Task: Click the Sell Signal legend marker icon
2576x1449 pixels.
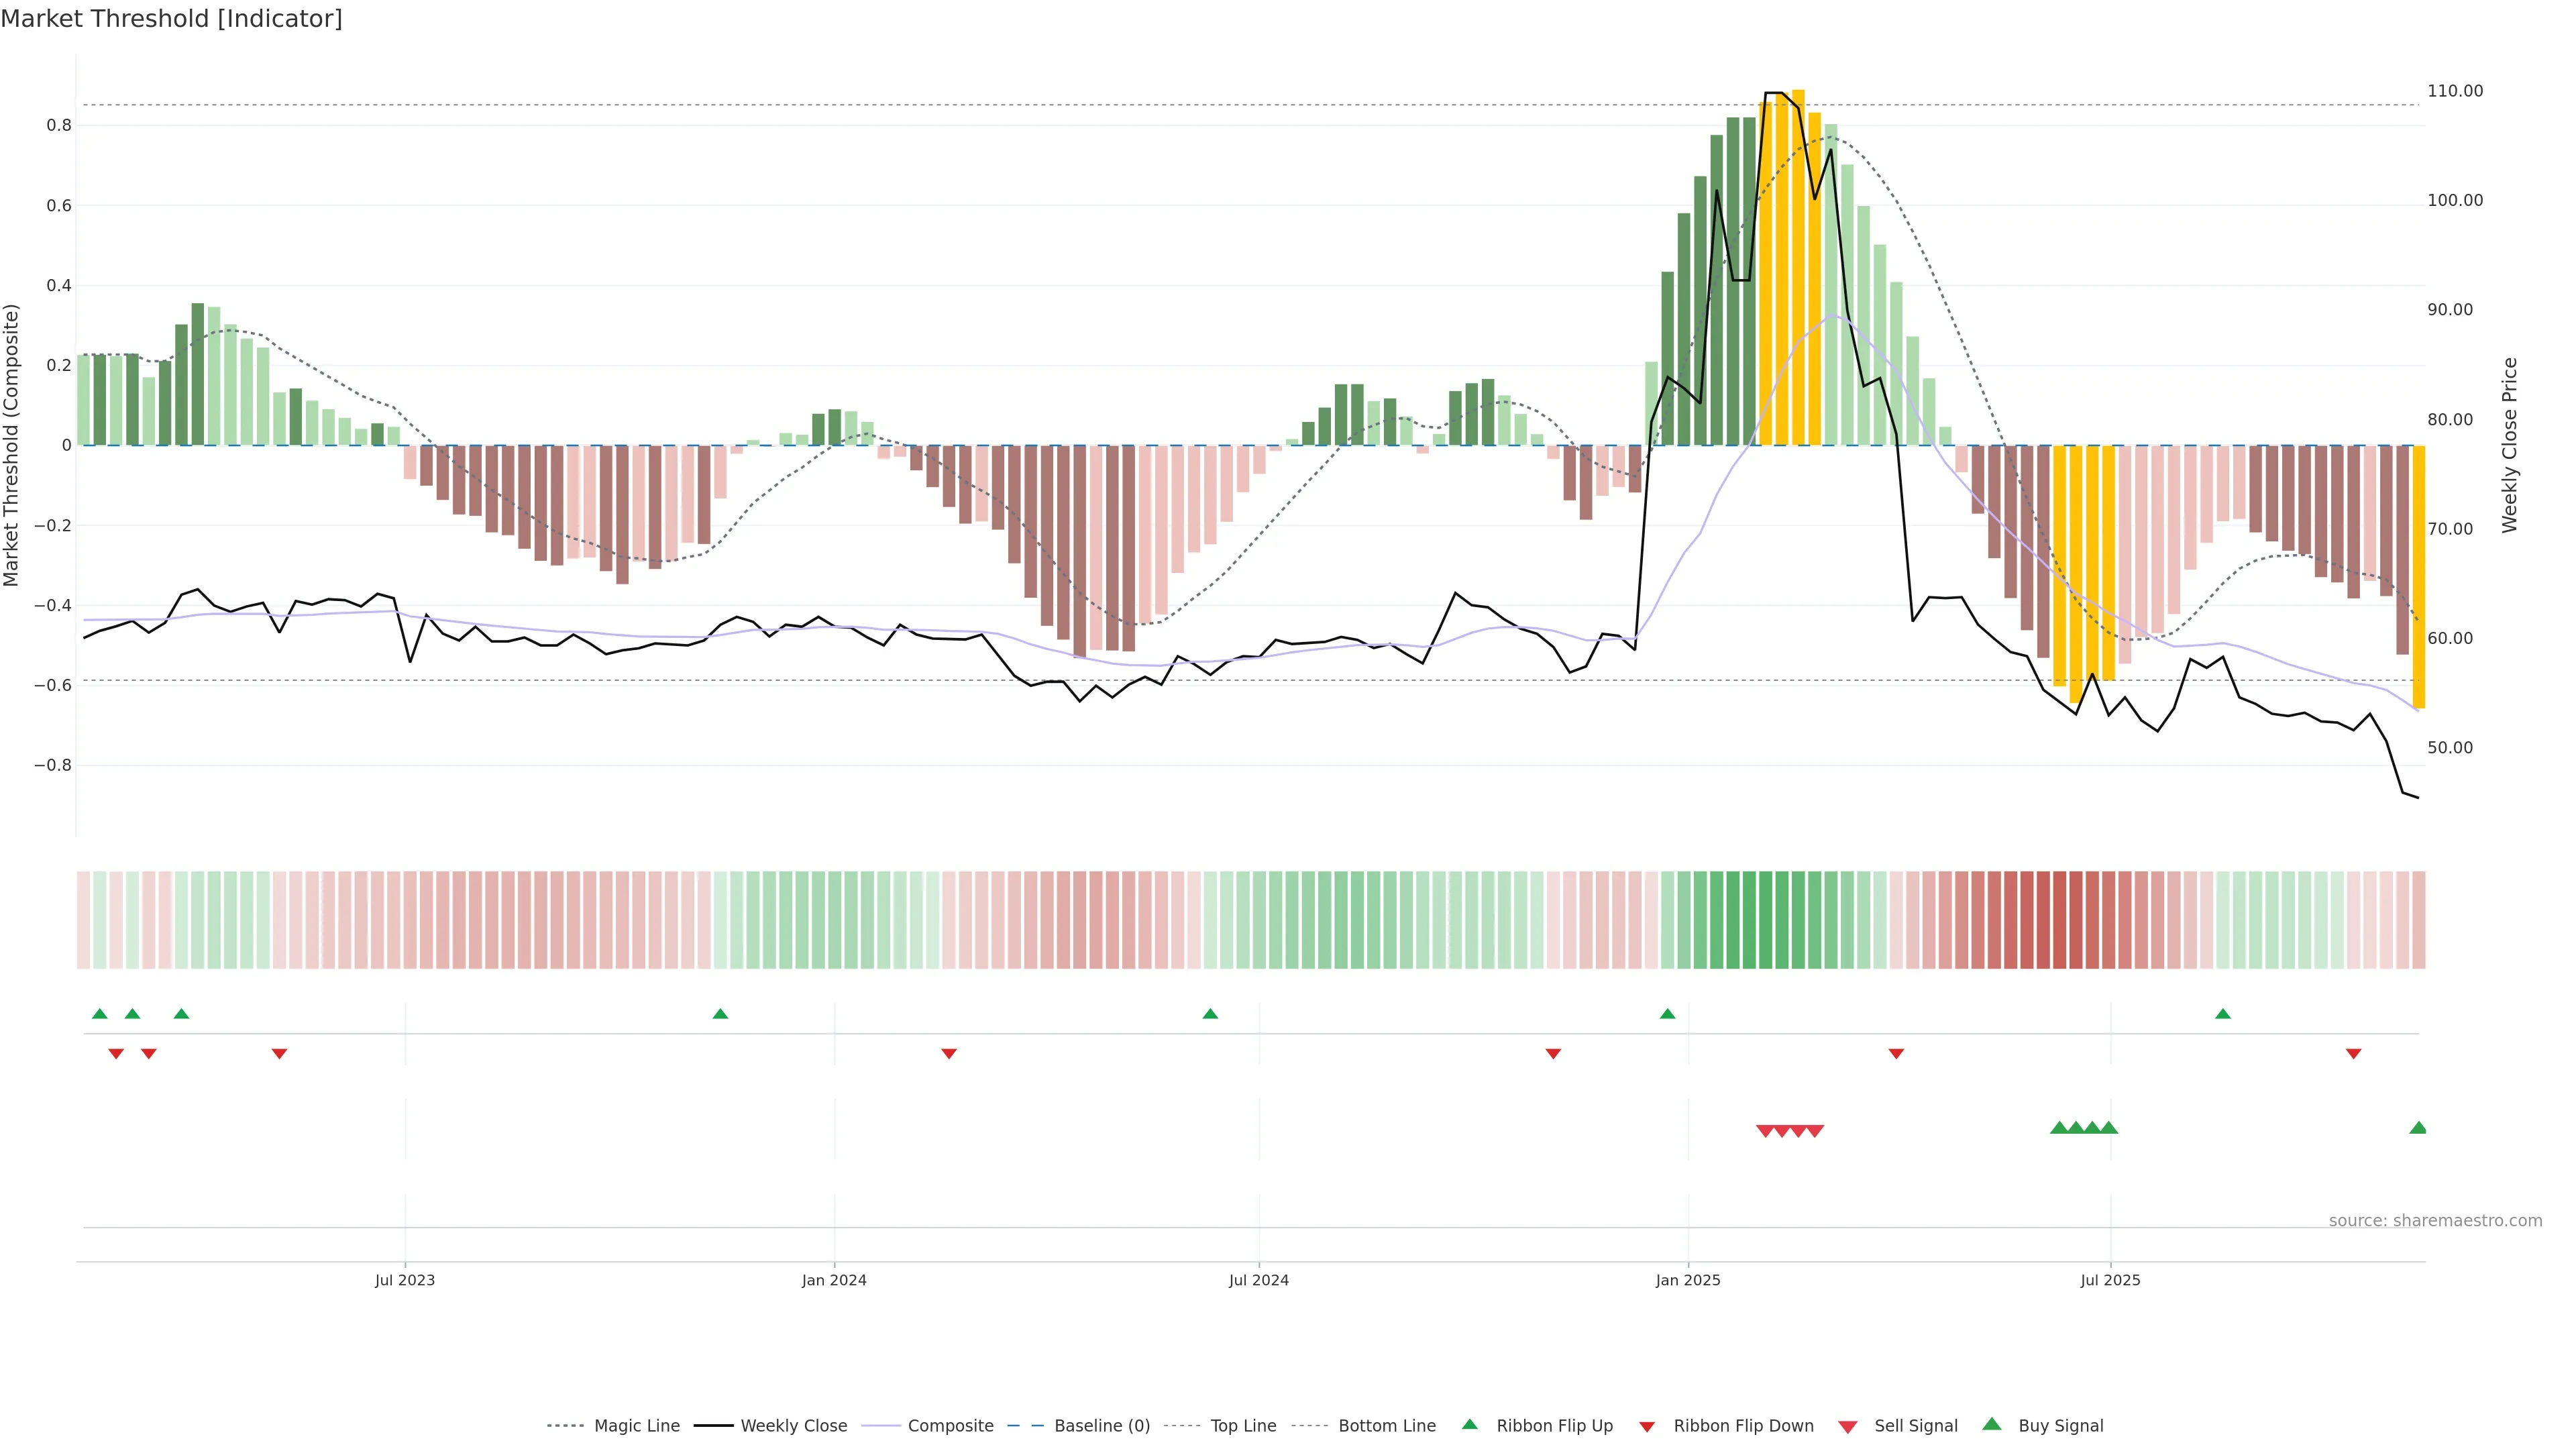Action: click(x=1847, y=1426)
